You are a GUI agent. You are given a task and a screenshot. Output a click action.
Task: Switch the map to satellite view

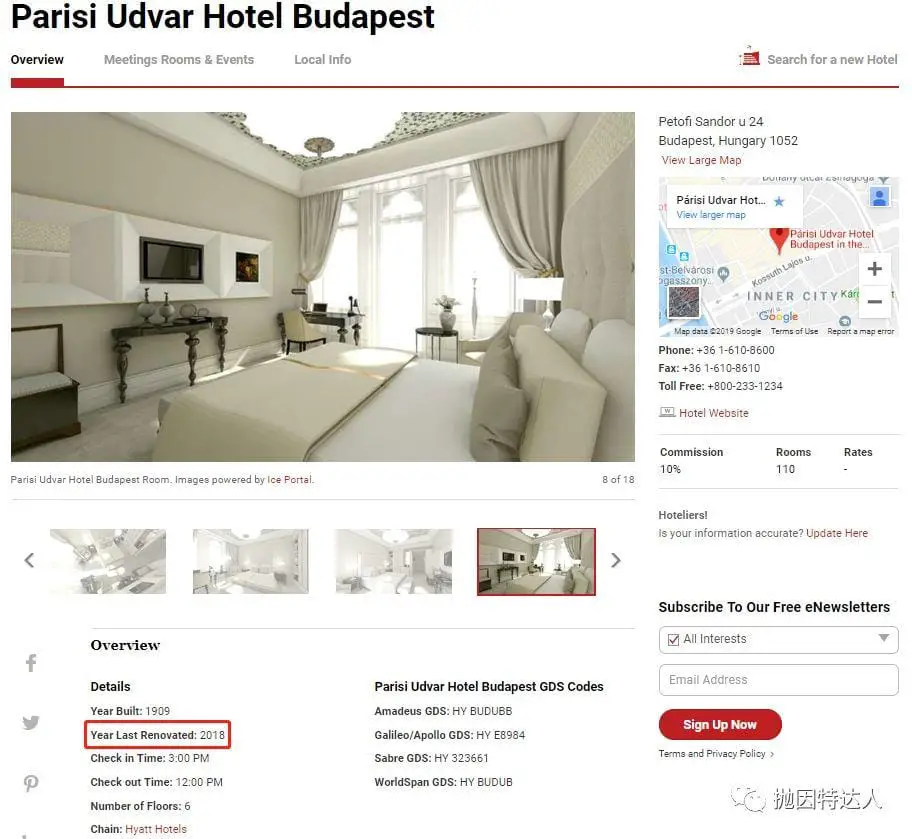click(683, 302)
